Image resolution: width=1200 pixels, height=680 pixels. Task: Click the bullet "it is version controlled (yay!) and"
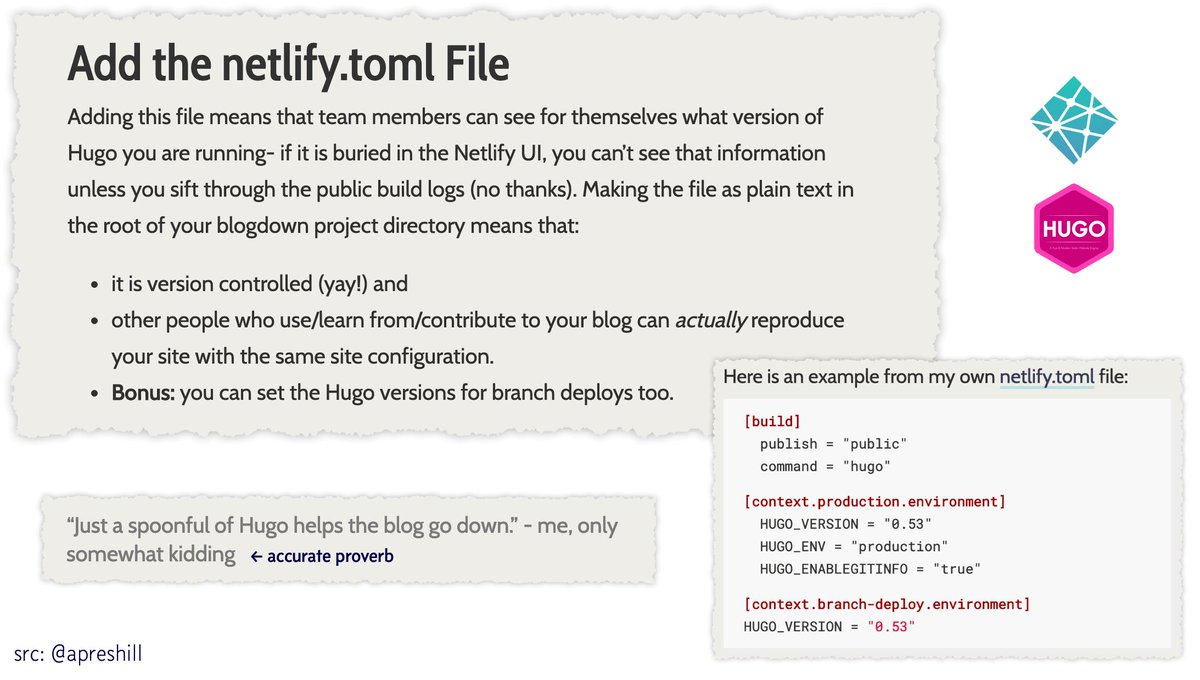[x=260, y=284]
